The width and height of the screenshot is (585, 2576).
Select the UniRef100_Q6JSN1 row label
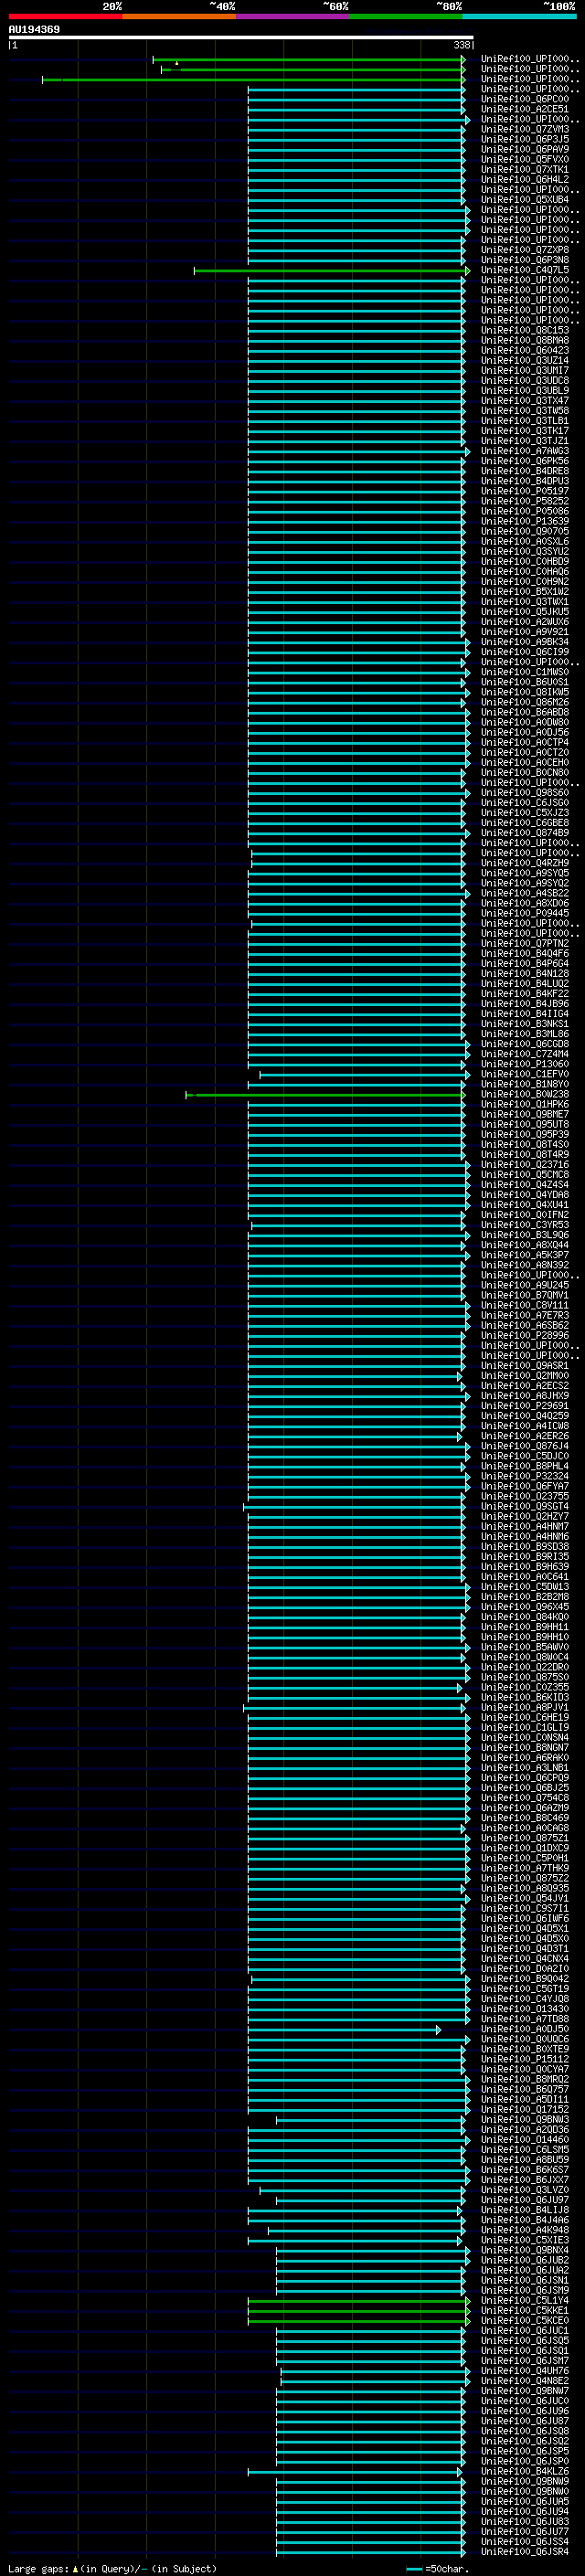525,2281
